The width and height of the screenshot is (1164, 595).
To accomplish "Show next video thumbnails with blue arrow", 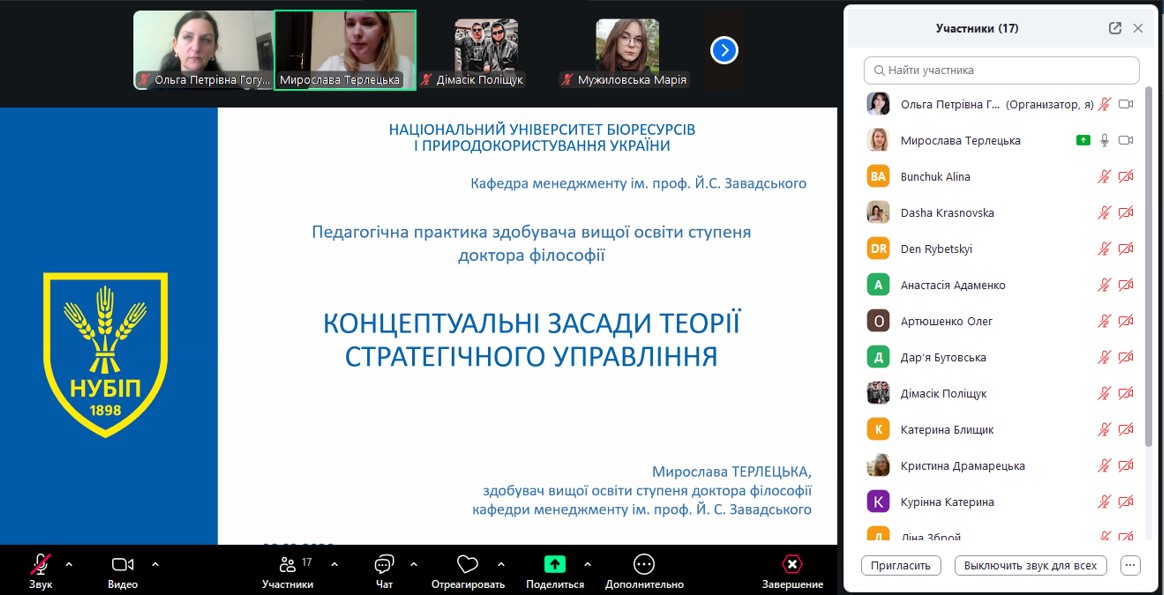I will pyautogui.click(x=724, y=50).
